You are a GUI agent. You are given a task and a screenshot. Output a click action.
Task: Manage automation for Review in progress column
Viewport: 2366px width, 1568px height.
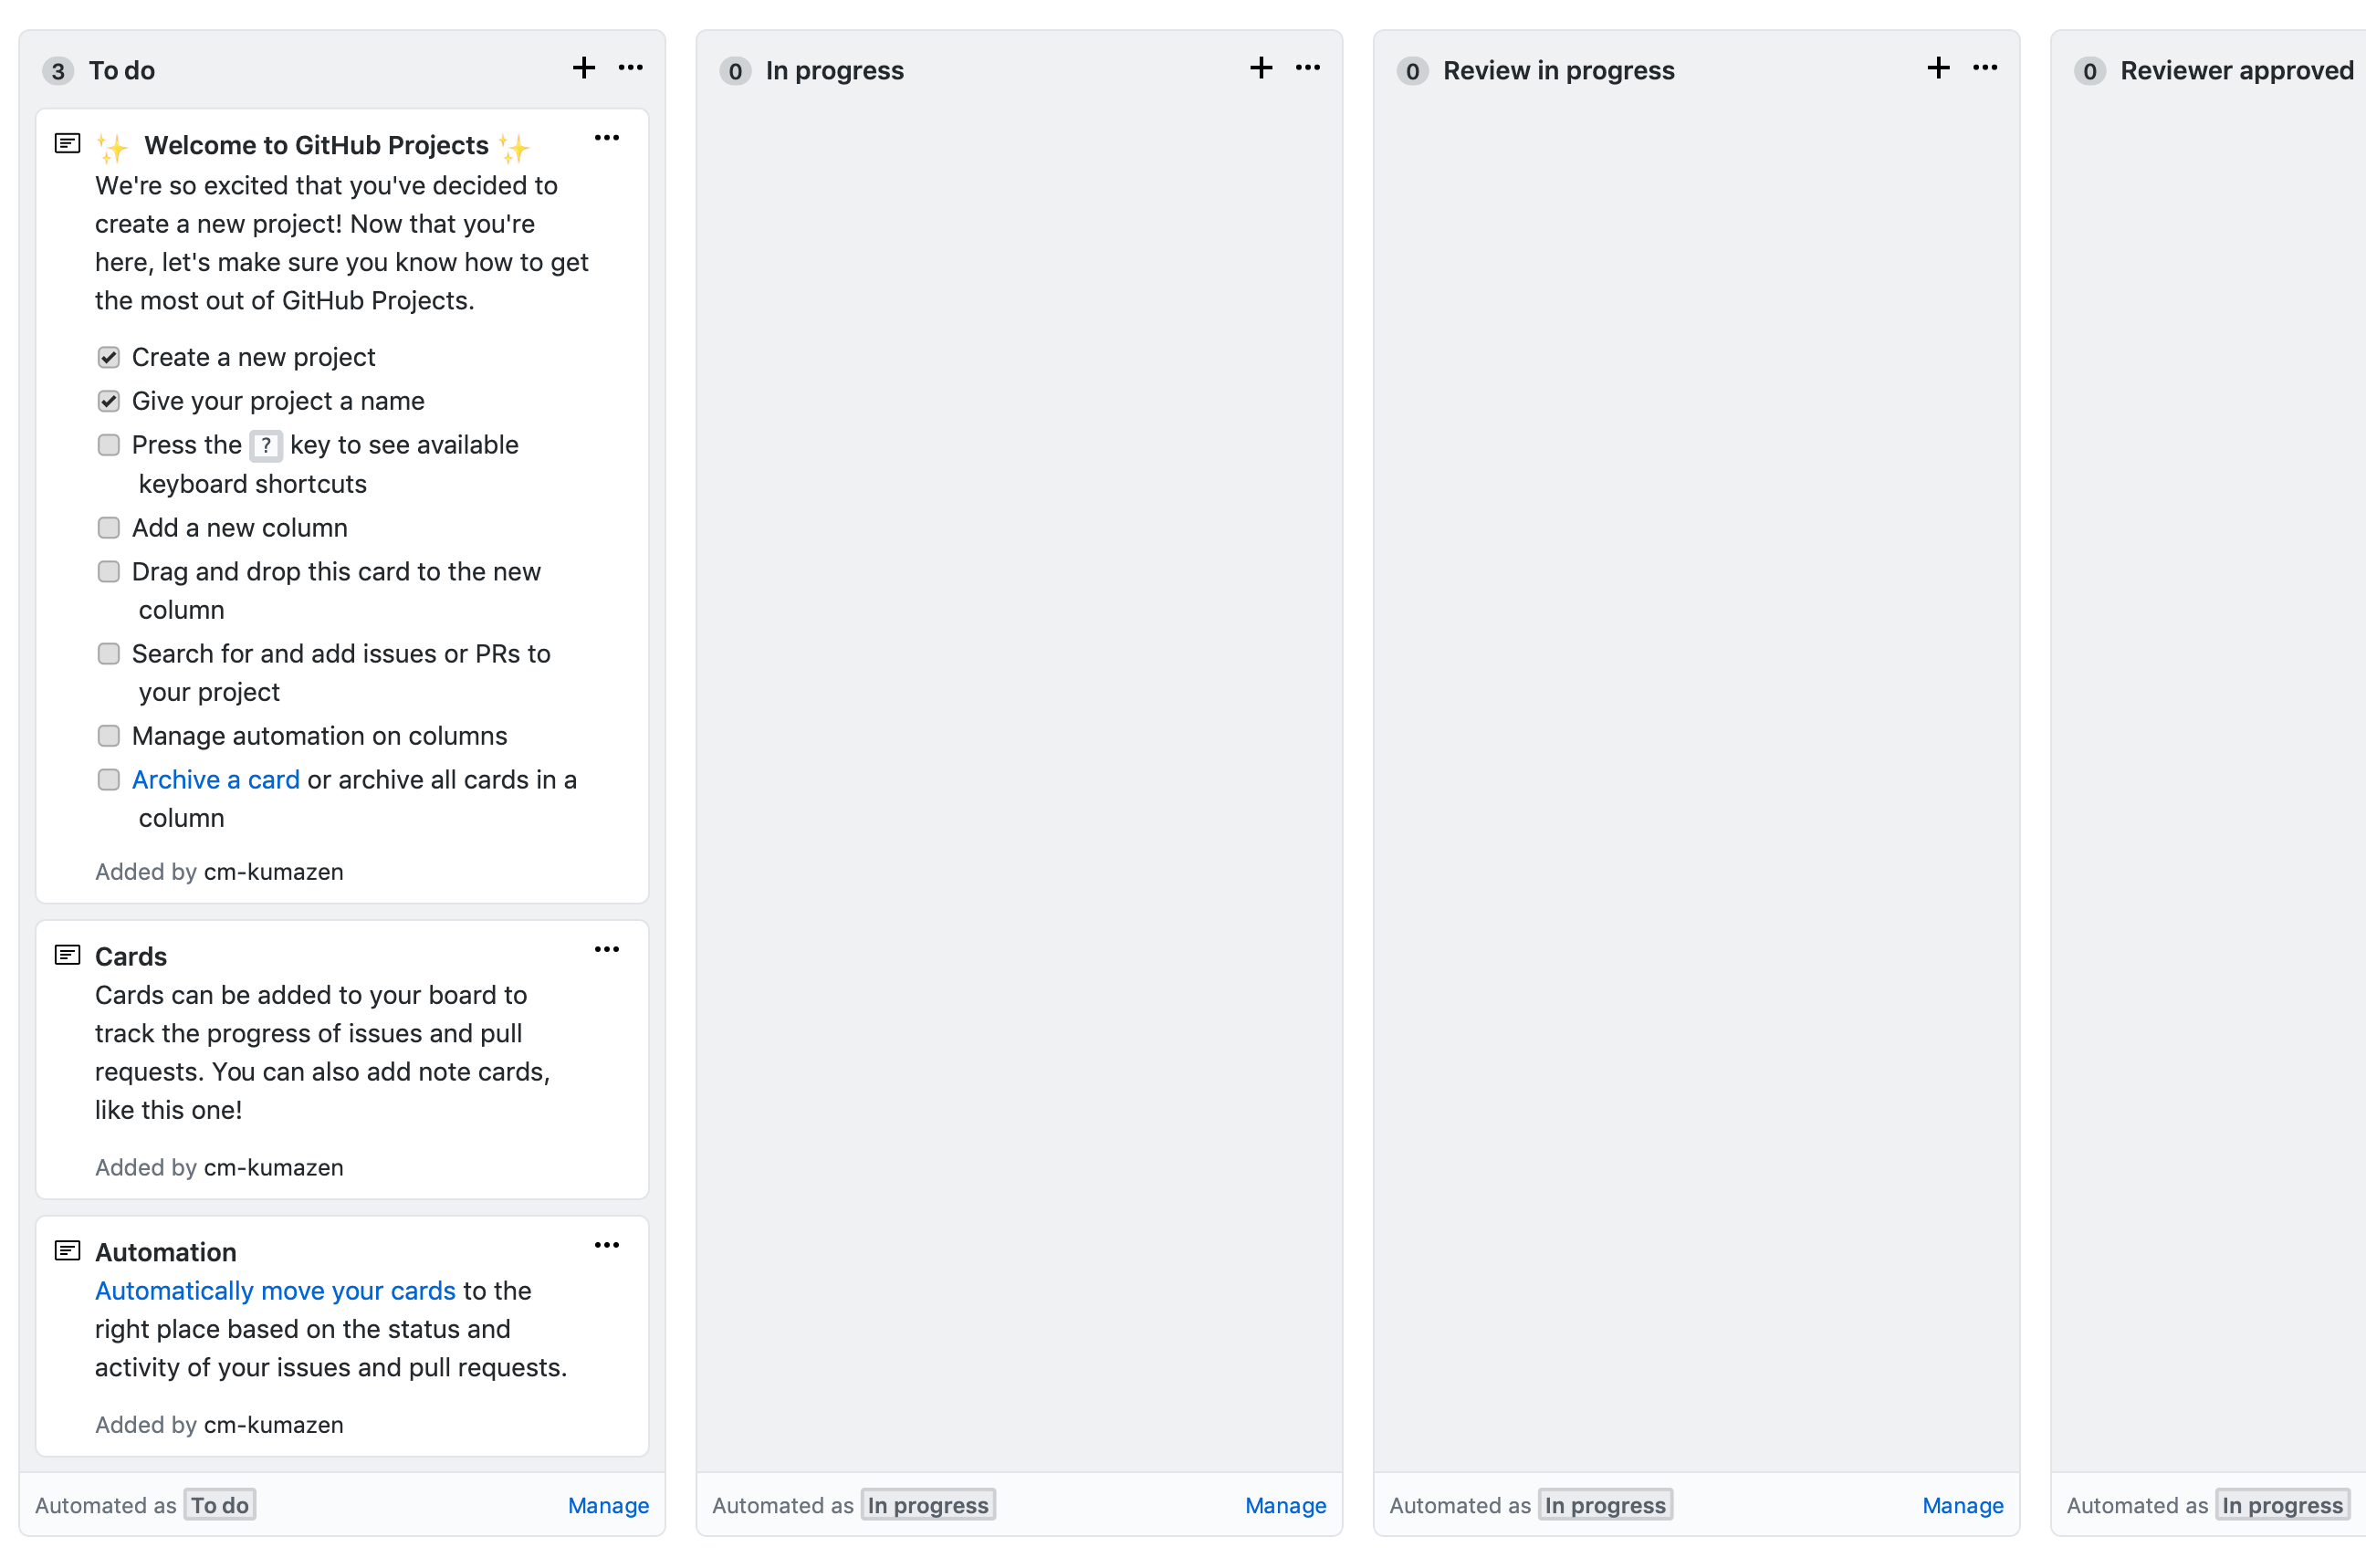(x=1962, y=1505)
